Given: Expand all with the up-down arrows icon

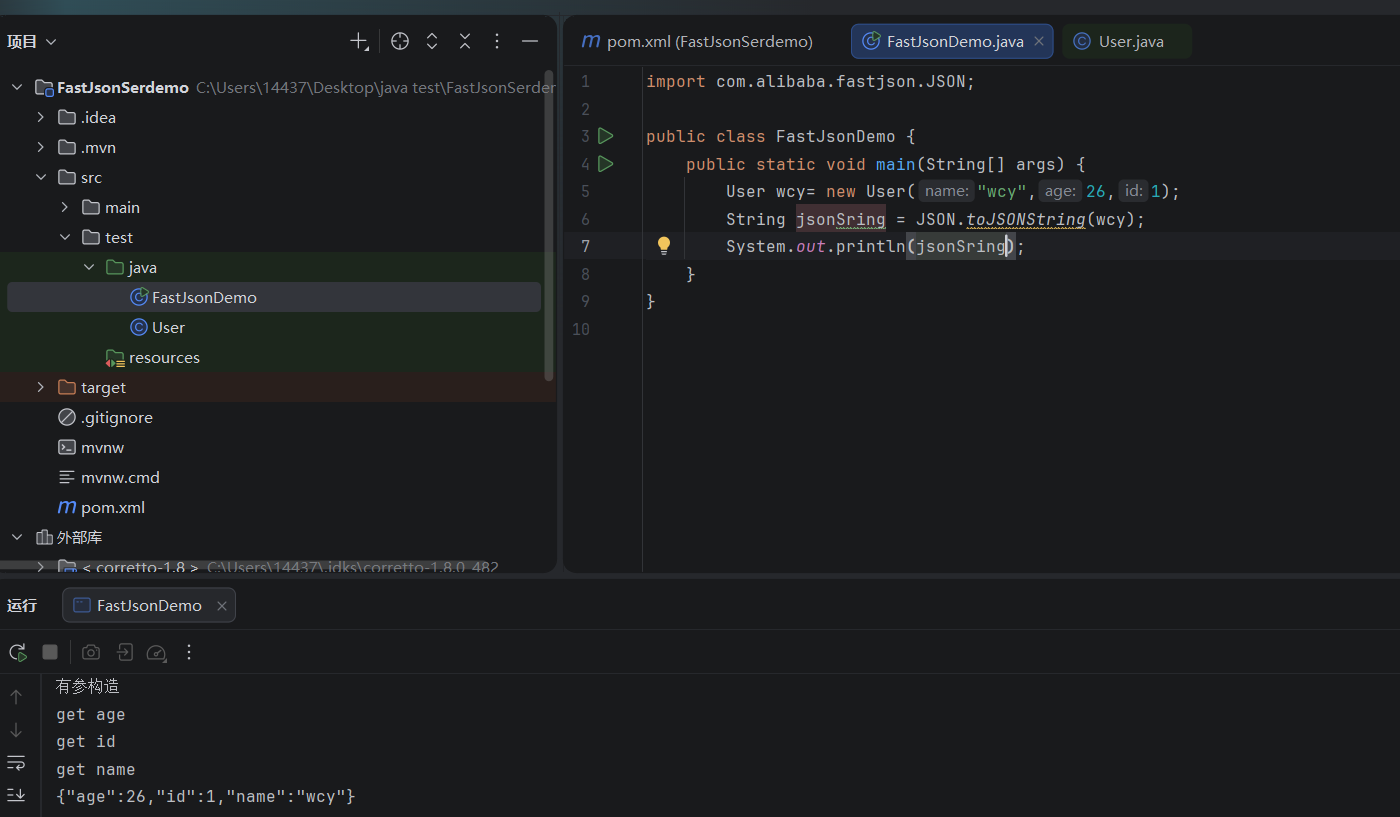Looking at the screenshot, I should (432, 41).
